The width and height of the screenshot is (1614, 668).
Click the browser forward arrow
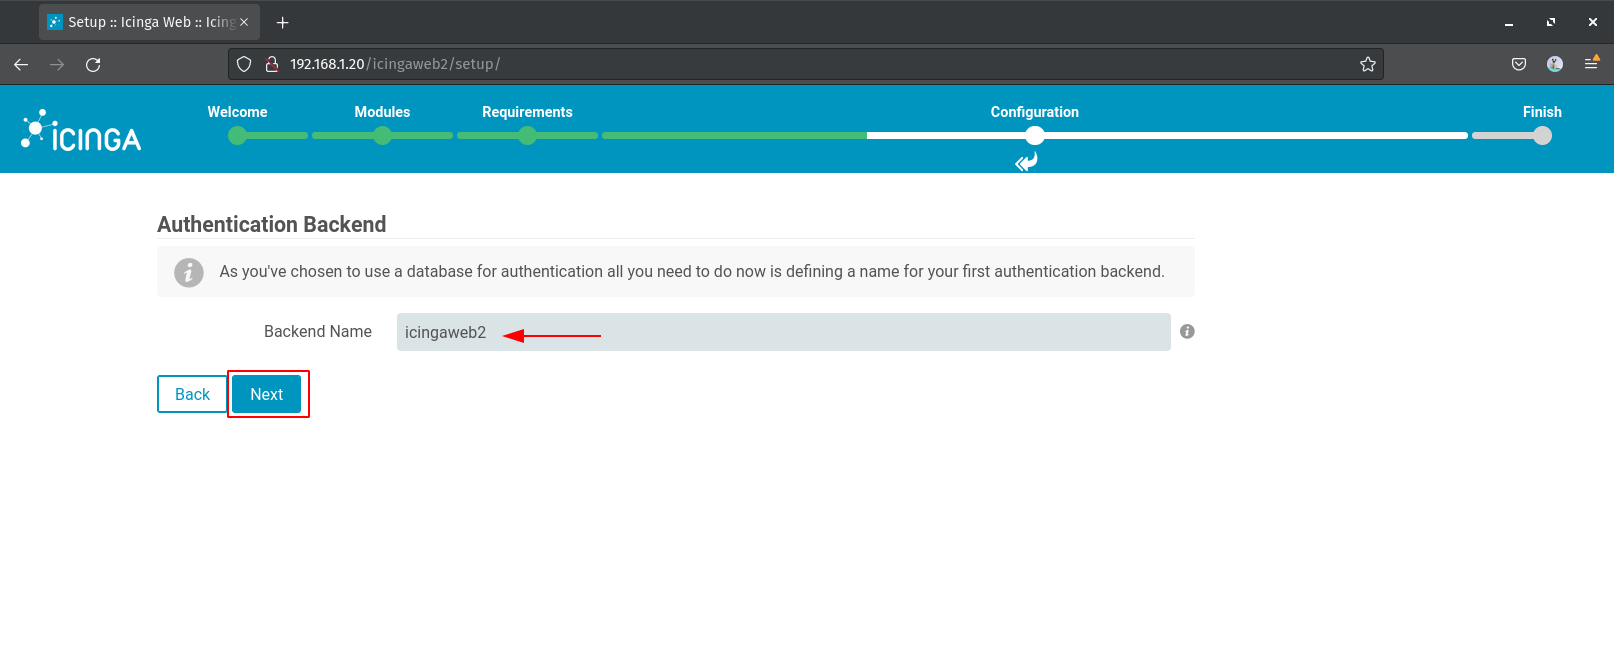point(57,64)
